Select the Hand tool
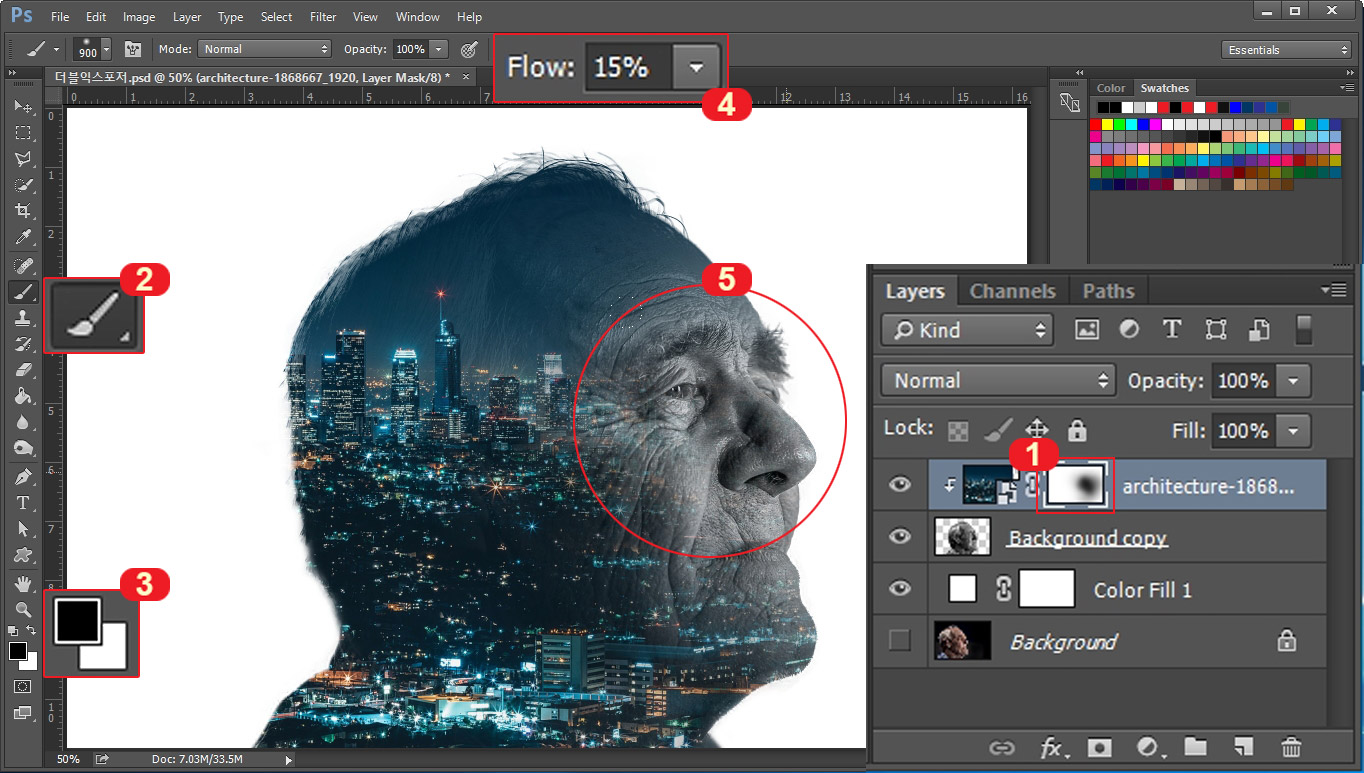Screen dimensions: 1364x773 pyautogui.click(x=23, y=584)
